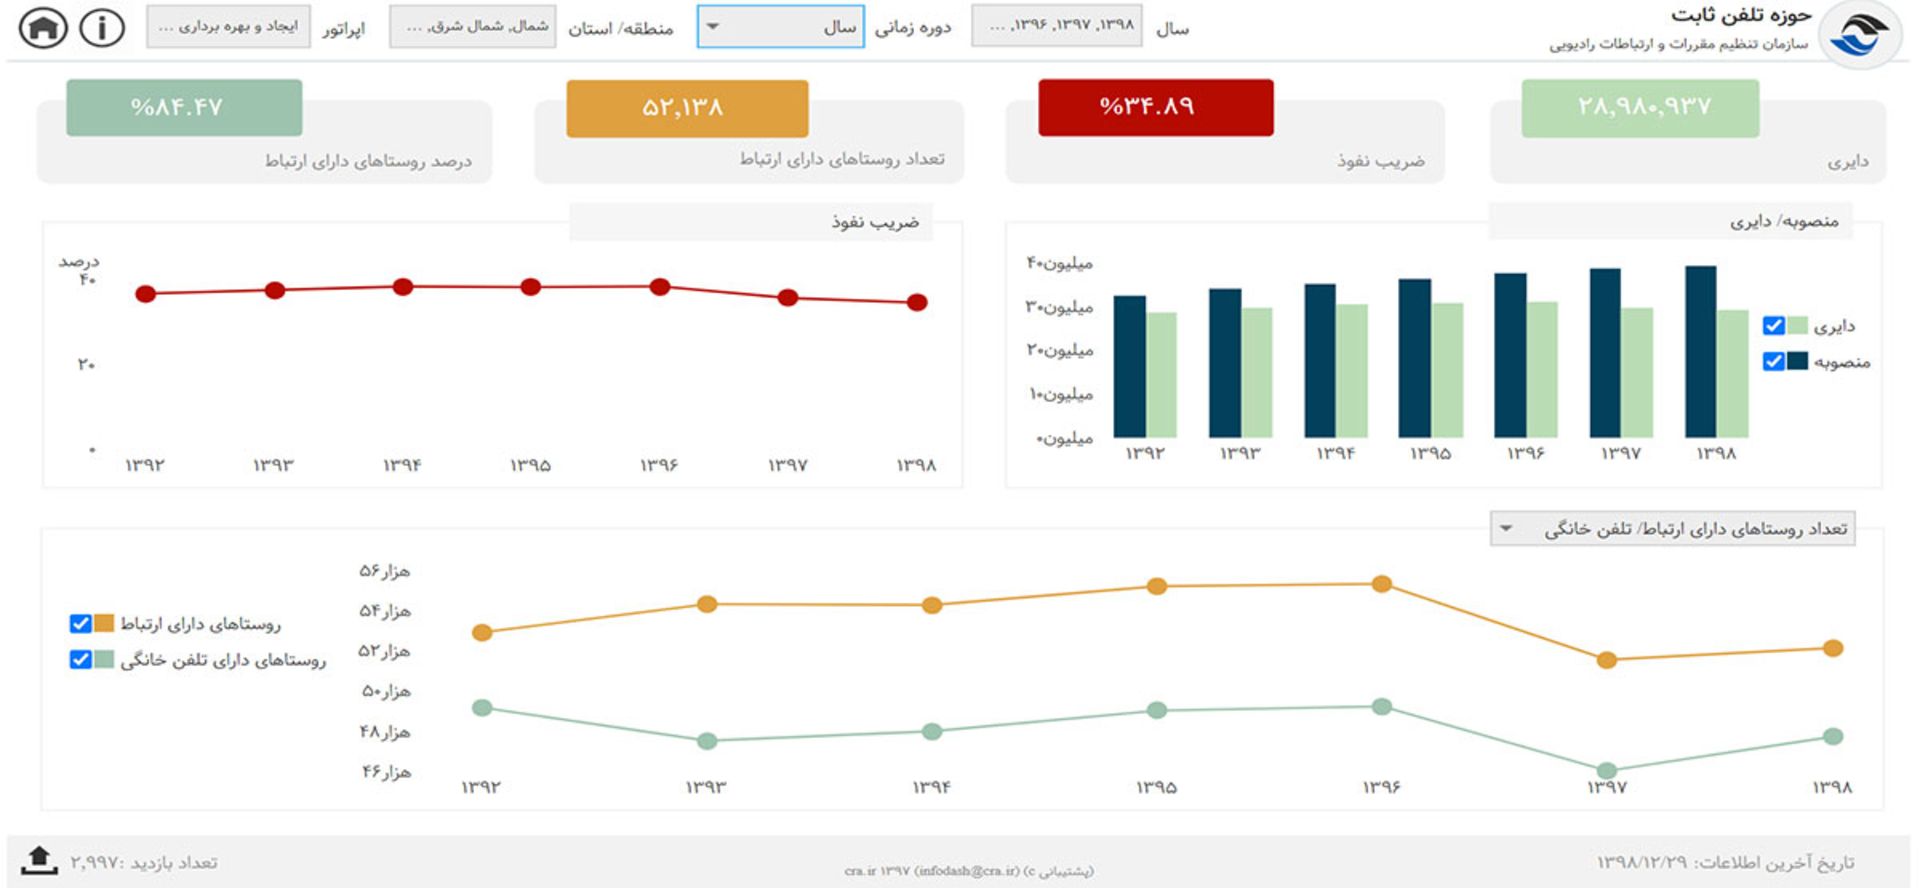Viewport: 1920px width, 888px height.
Task: Open the اپراتور operator filter
Action: (x=228, y=27)
